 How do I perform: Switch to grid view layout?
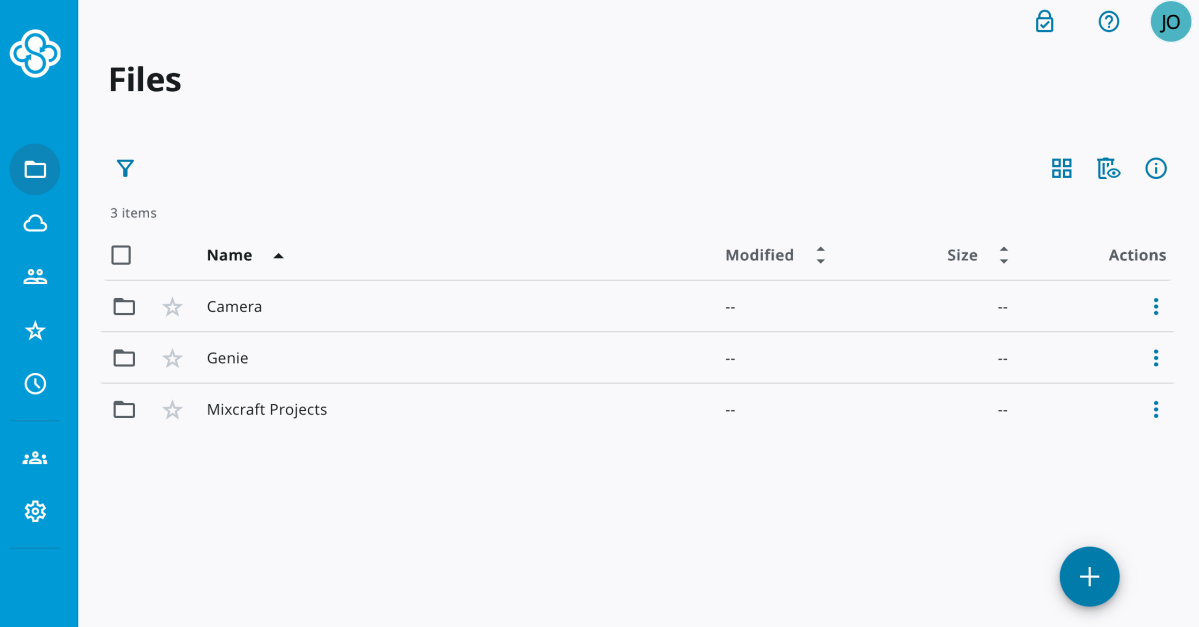point(1061,168)
